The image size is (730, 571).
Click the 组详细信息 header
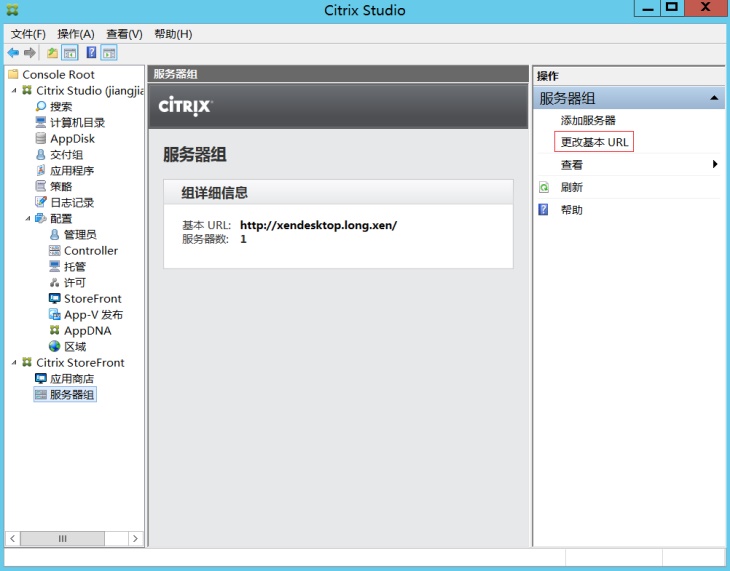[x=214, y=192]
